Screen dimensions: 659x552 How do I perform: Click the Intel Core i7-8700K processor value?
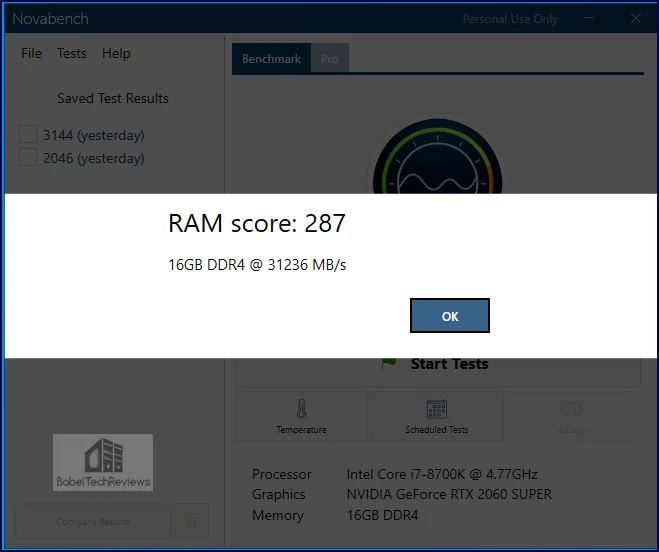[442, 474]
